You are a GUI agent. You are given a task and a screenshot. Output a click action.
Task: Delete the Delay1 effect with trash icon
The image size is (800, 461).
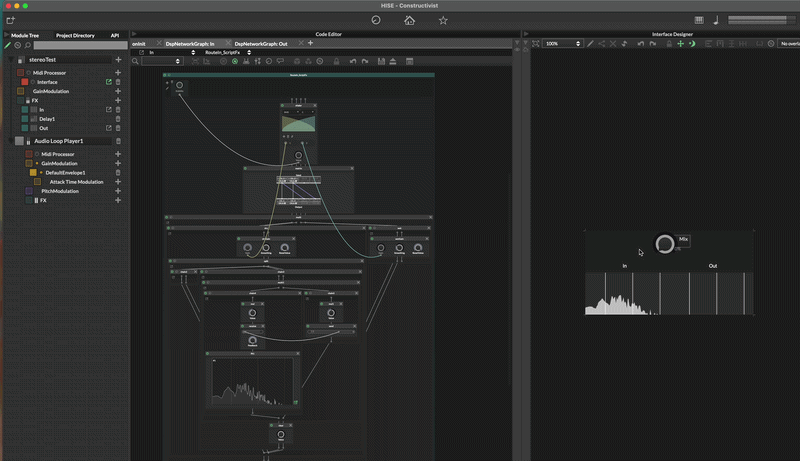(118, 119)
